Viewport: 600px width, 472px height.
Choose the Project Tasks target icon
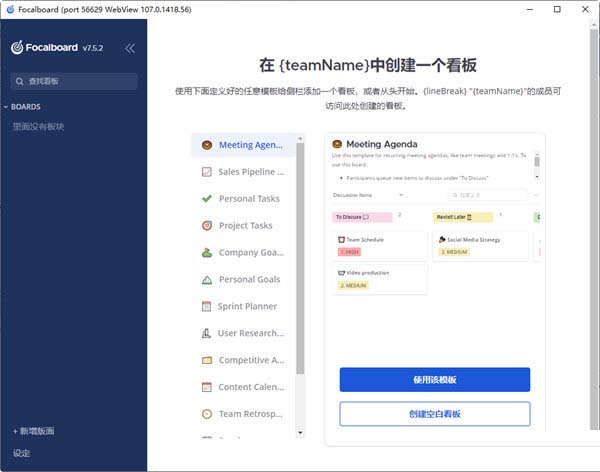pyautogui.click(x=206, y=226)
